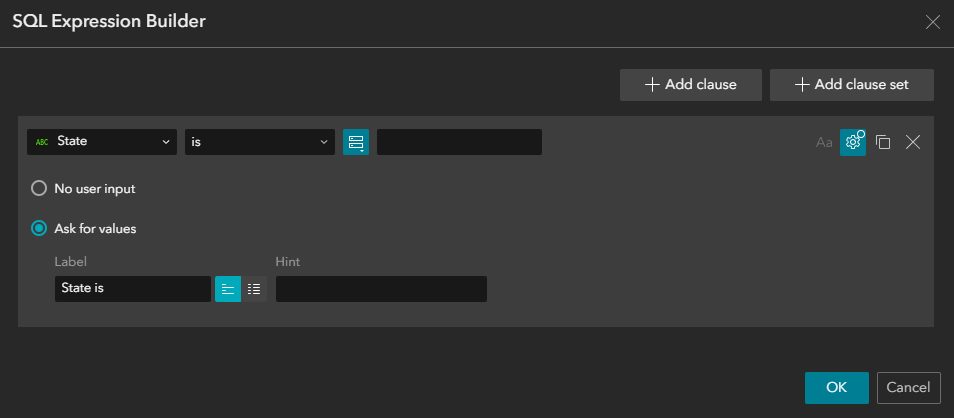
Task: Click the source type selector icon
Action: coord(356,142)
